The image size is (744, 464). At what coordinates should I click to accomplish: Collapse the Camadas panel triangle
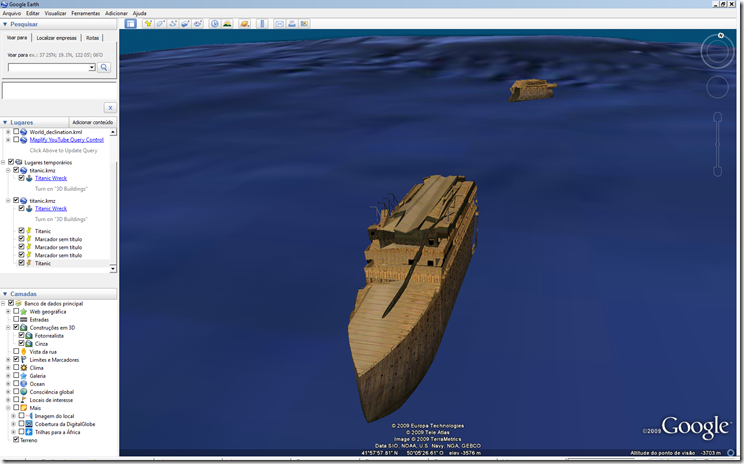point(5,294)
